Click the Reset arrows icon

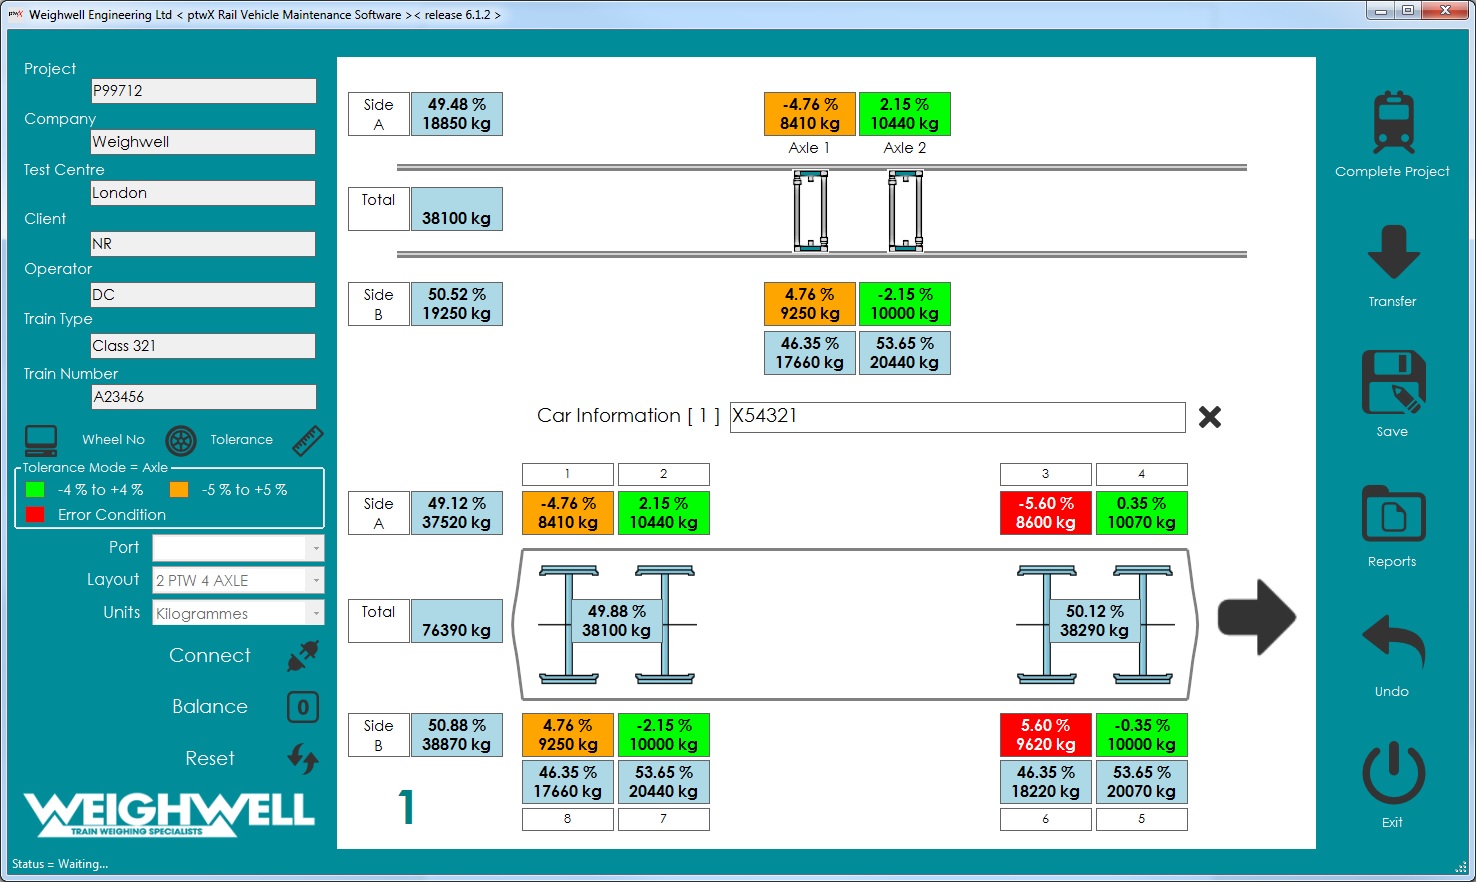303,759
